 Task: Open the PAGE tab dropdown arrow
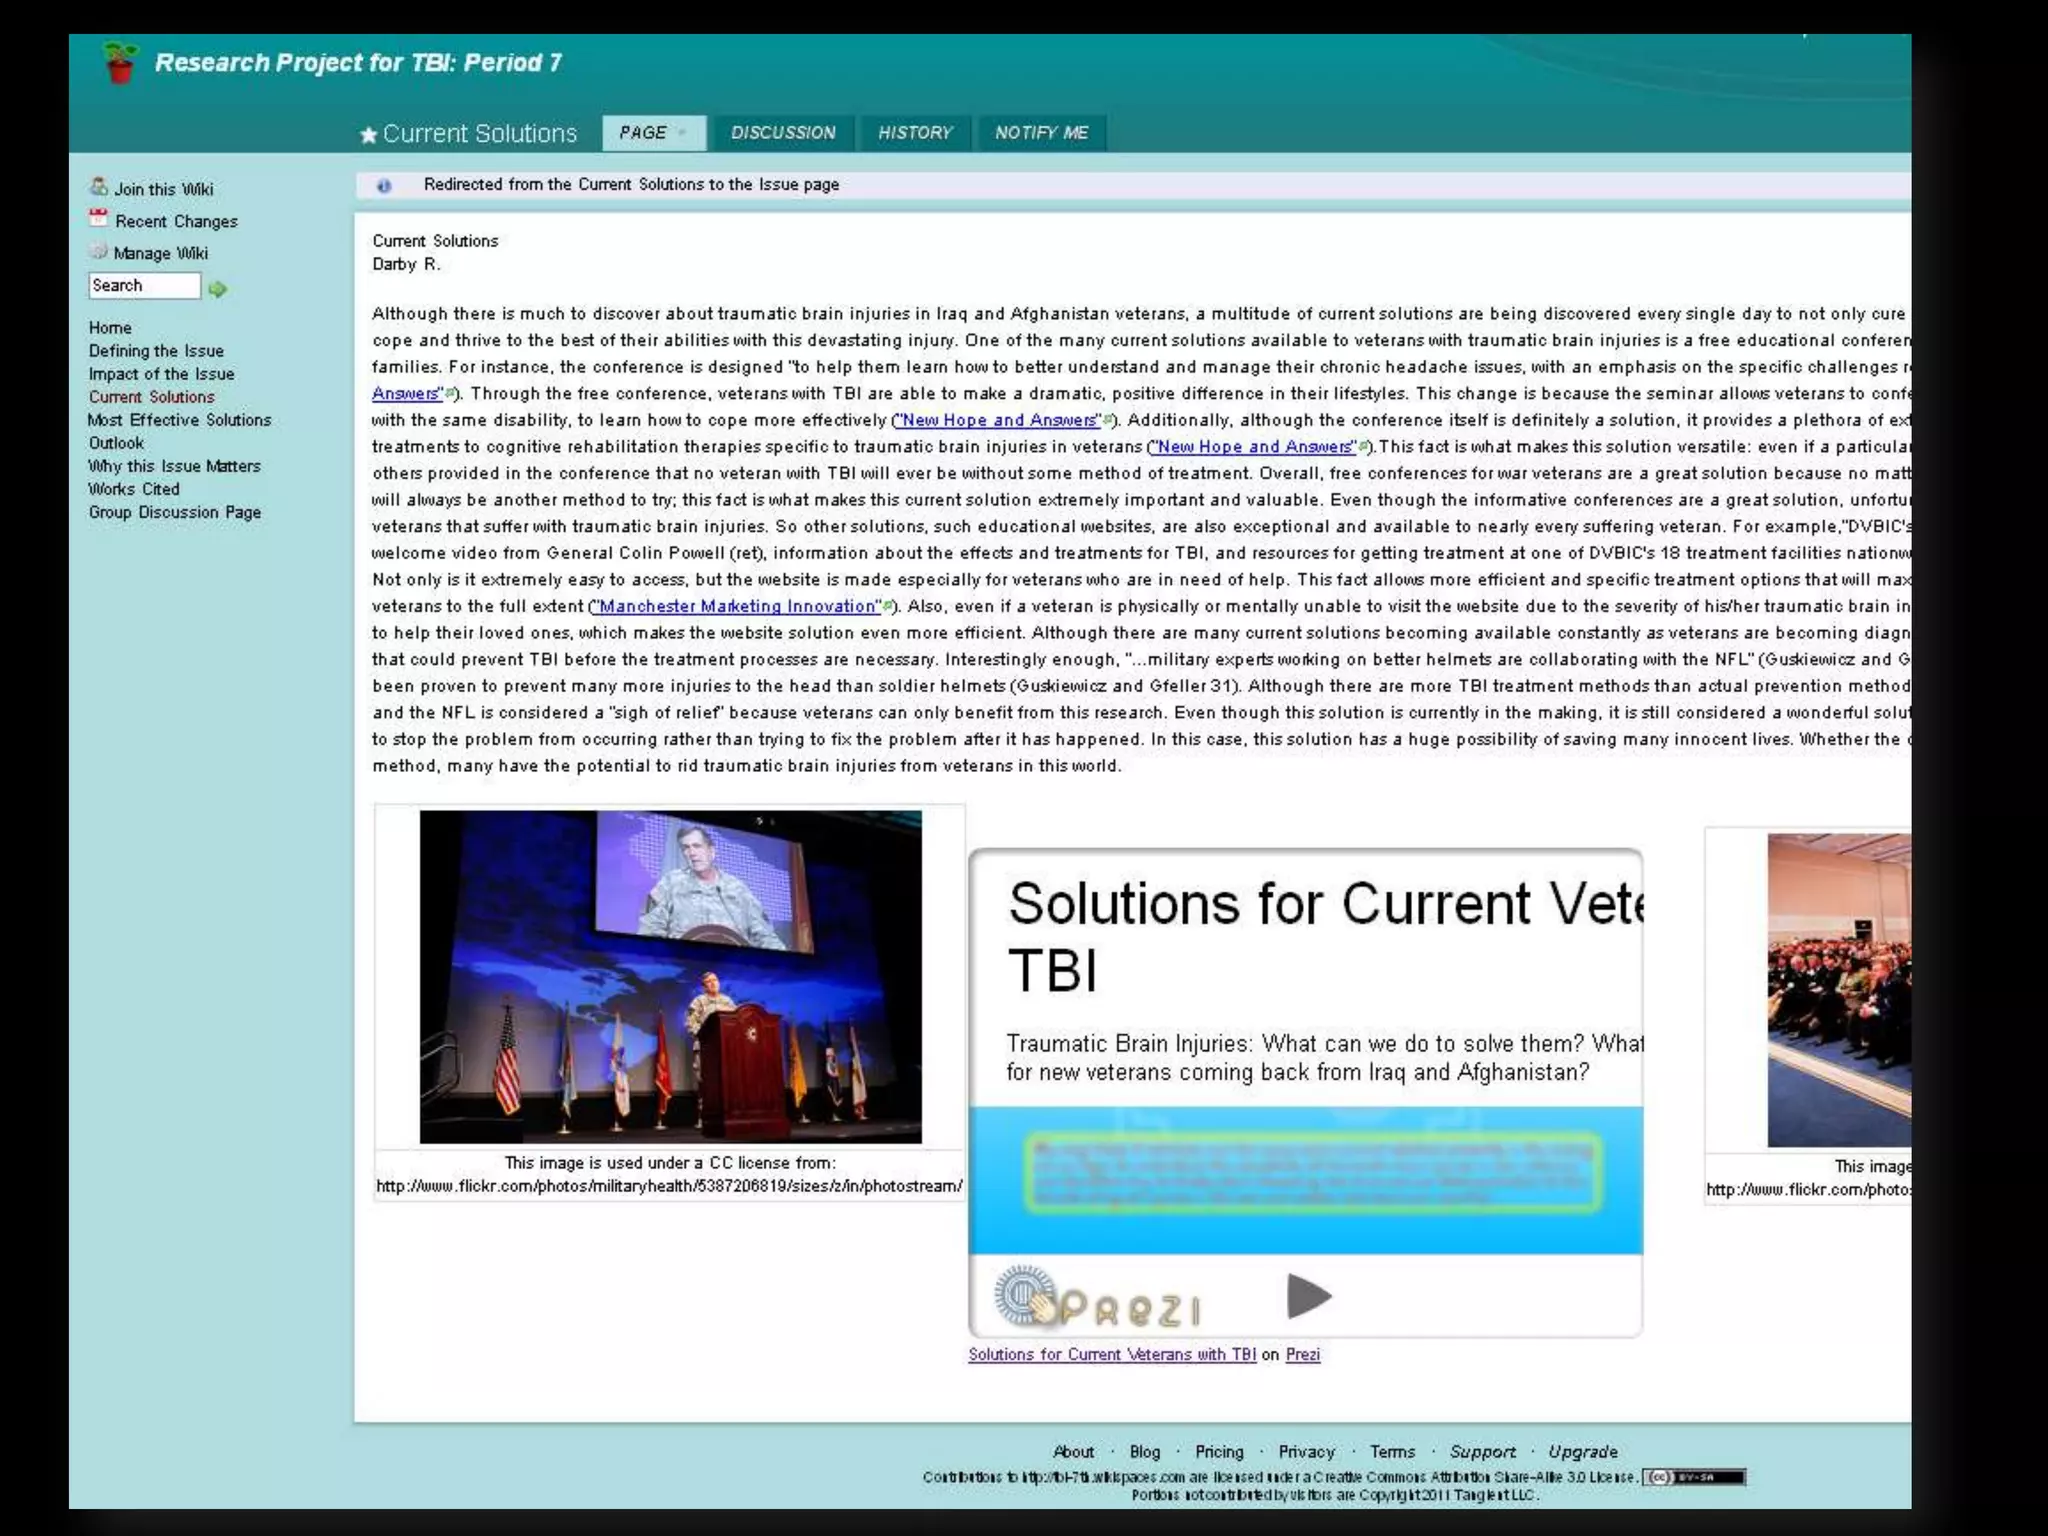tap(683, 133)
